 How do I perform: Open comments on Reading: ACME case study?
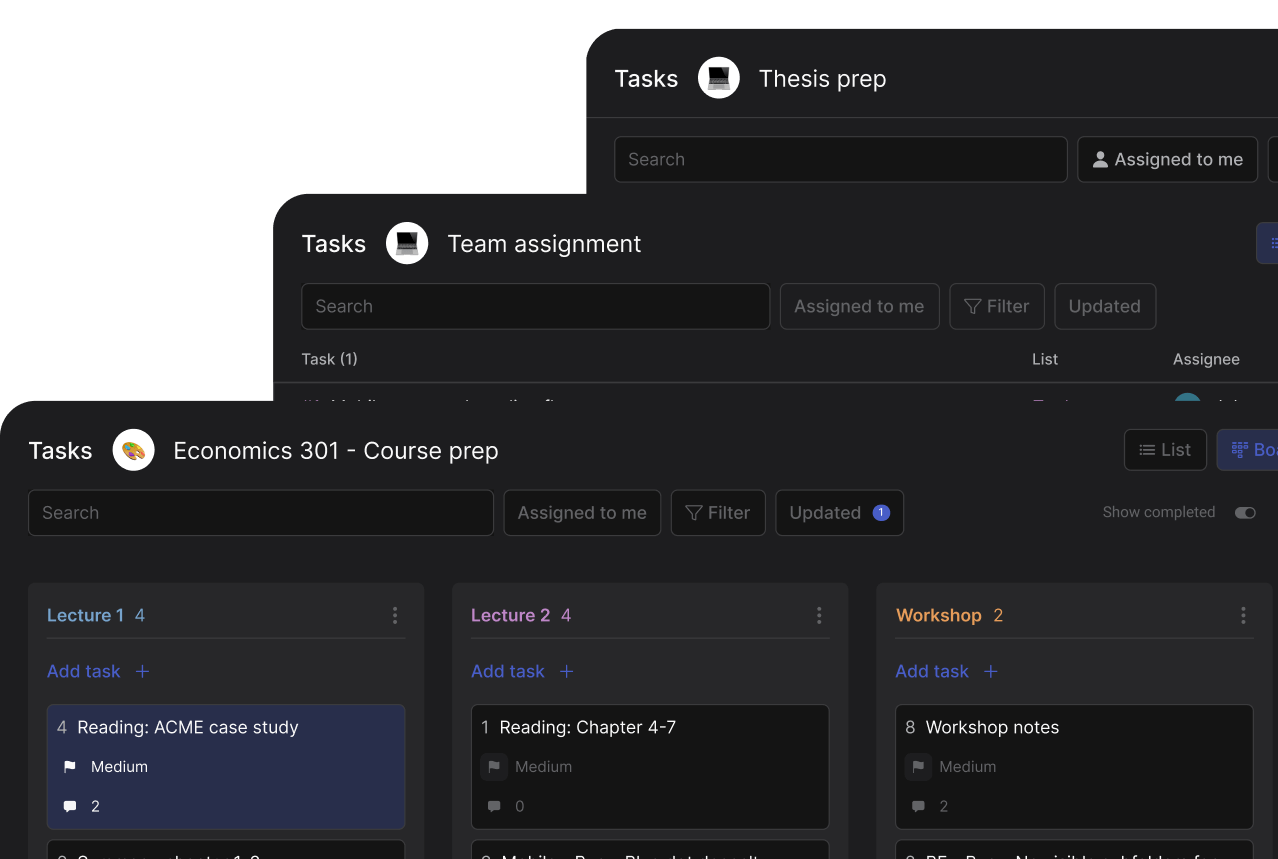70,806
